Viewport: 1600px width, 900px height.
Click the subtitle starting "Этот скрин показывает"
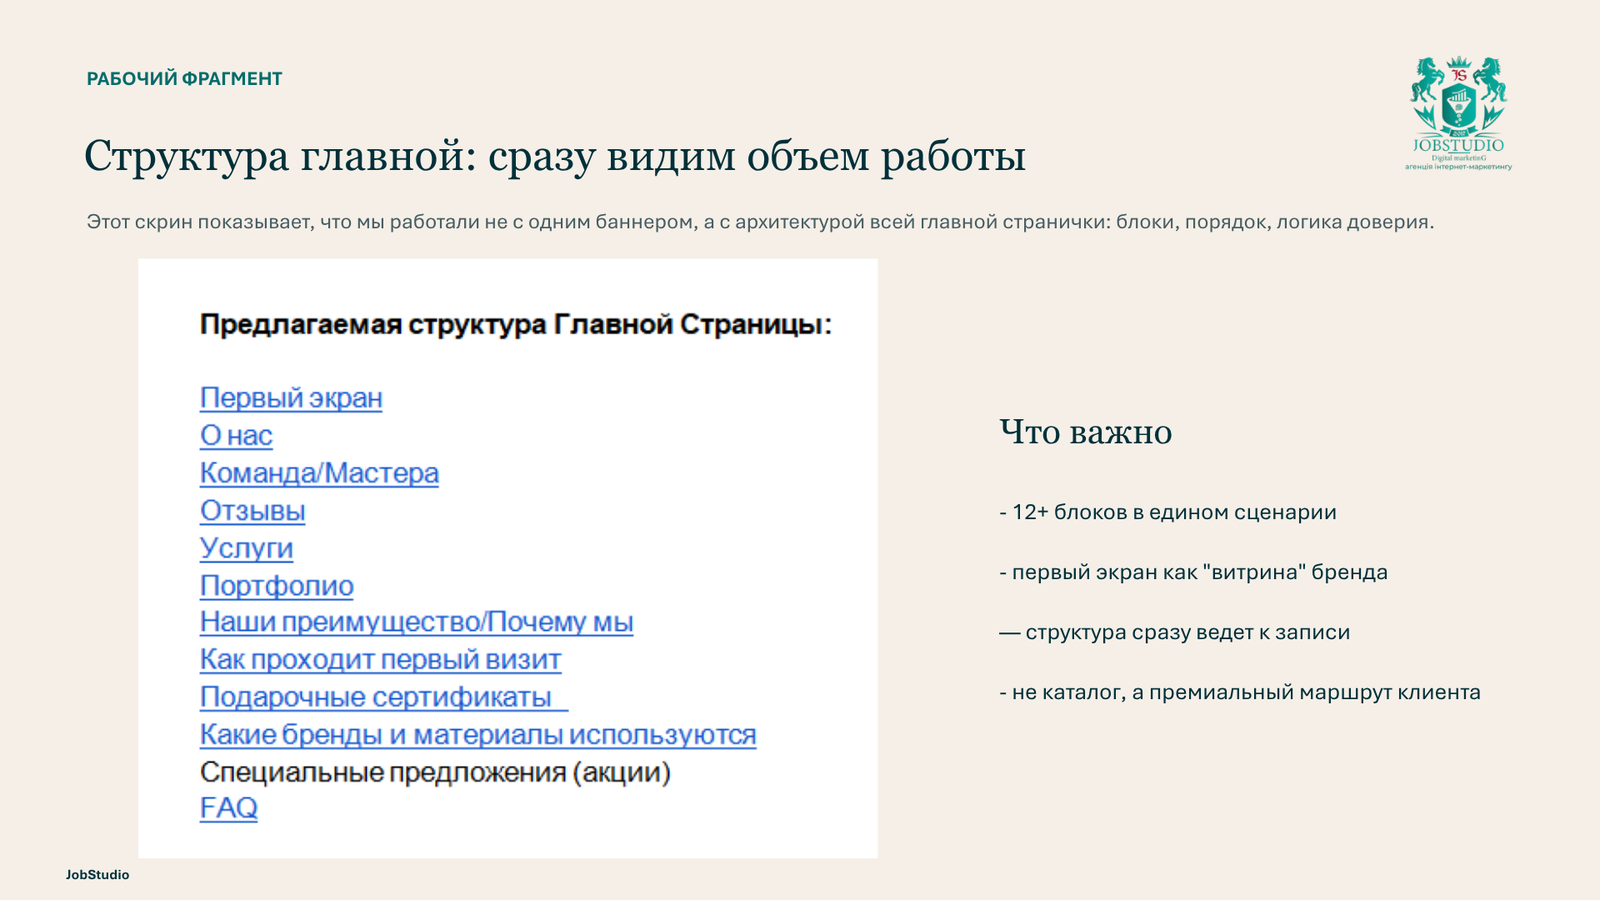760,222
